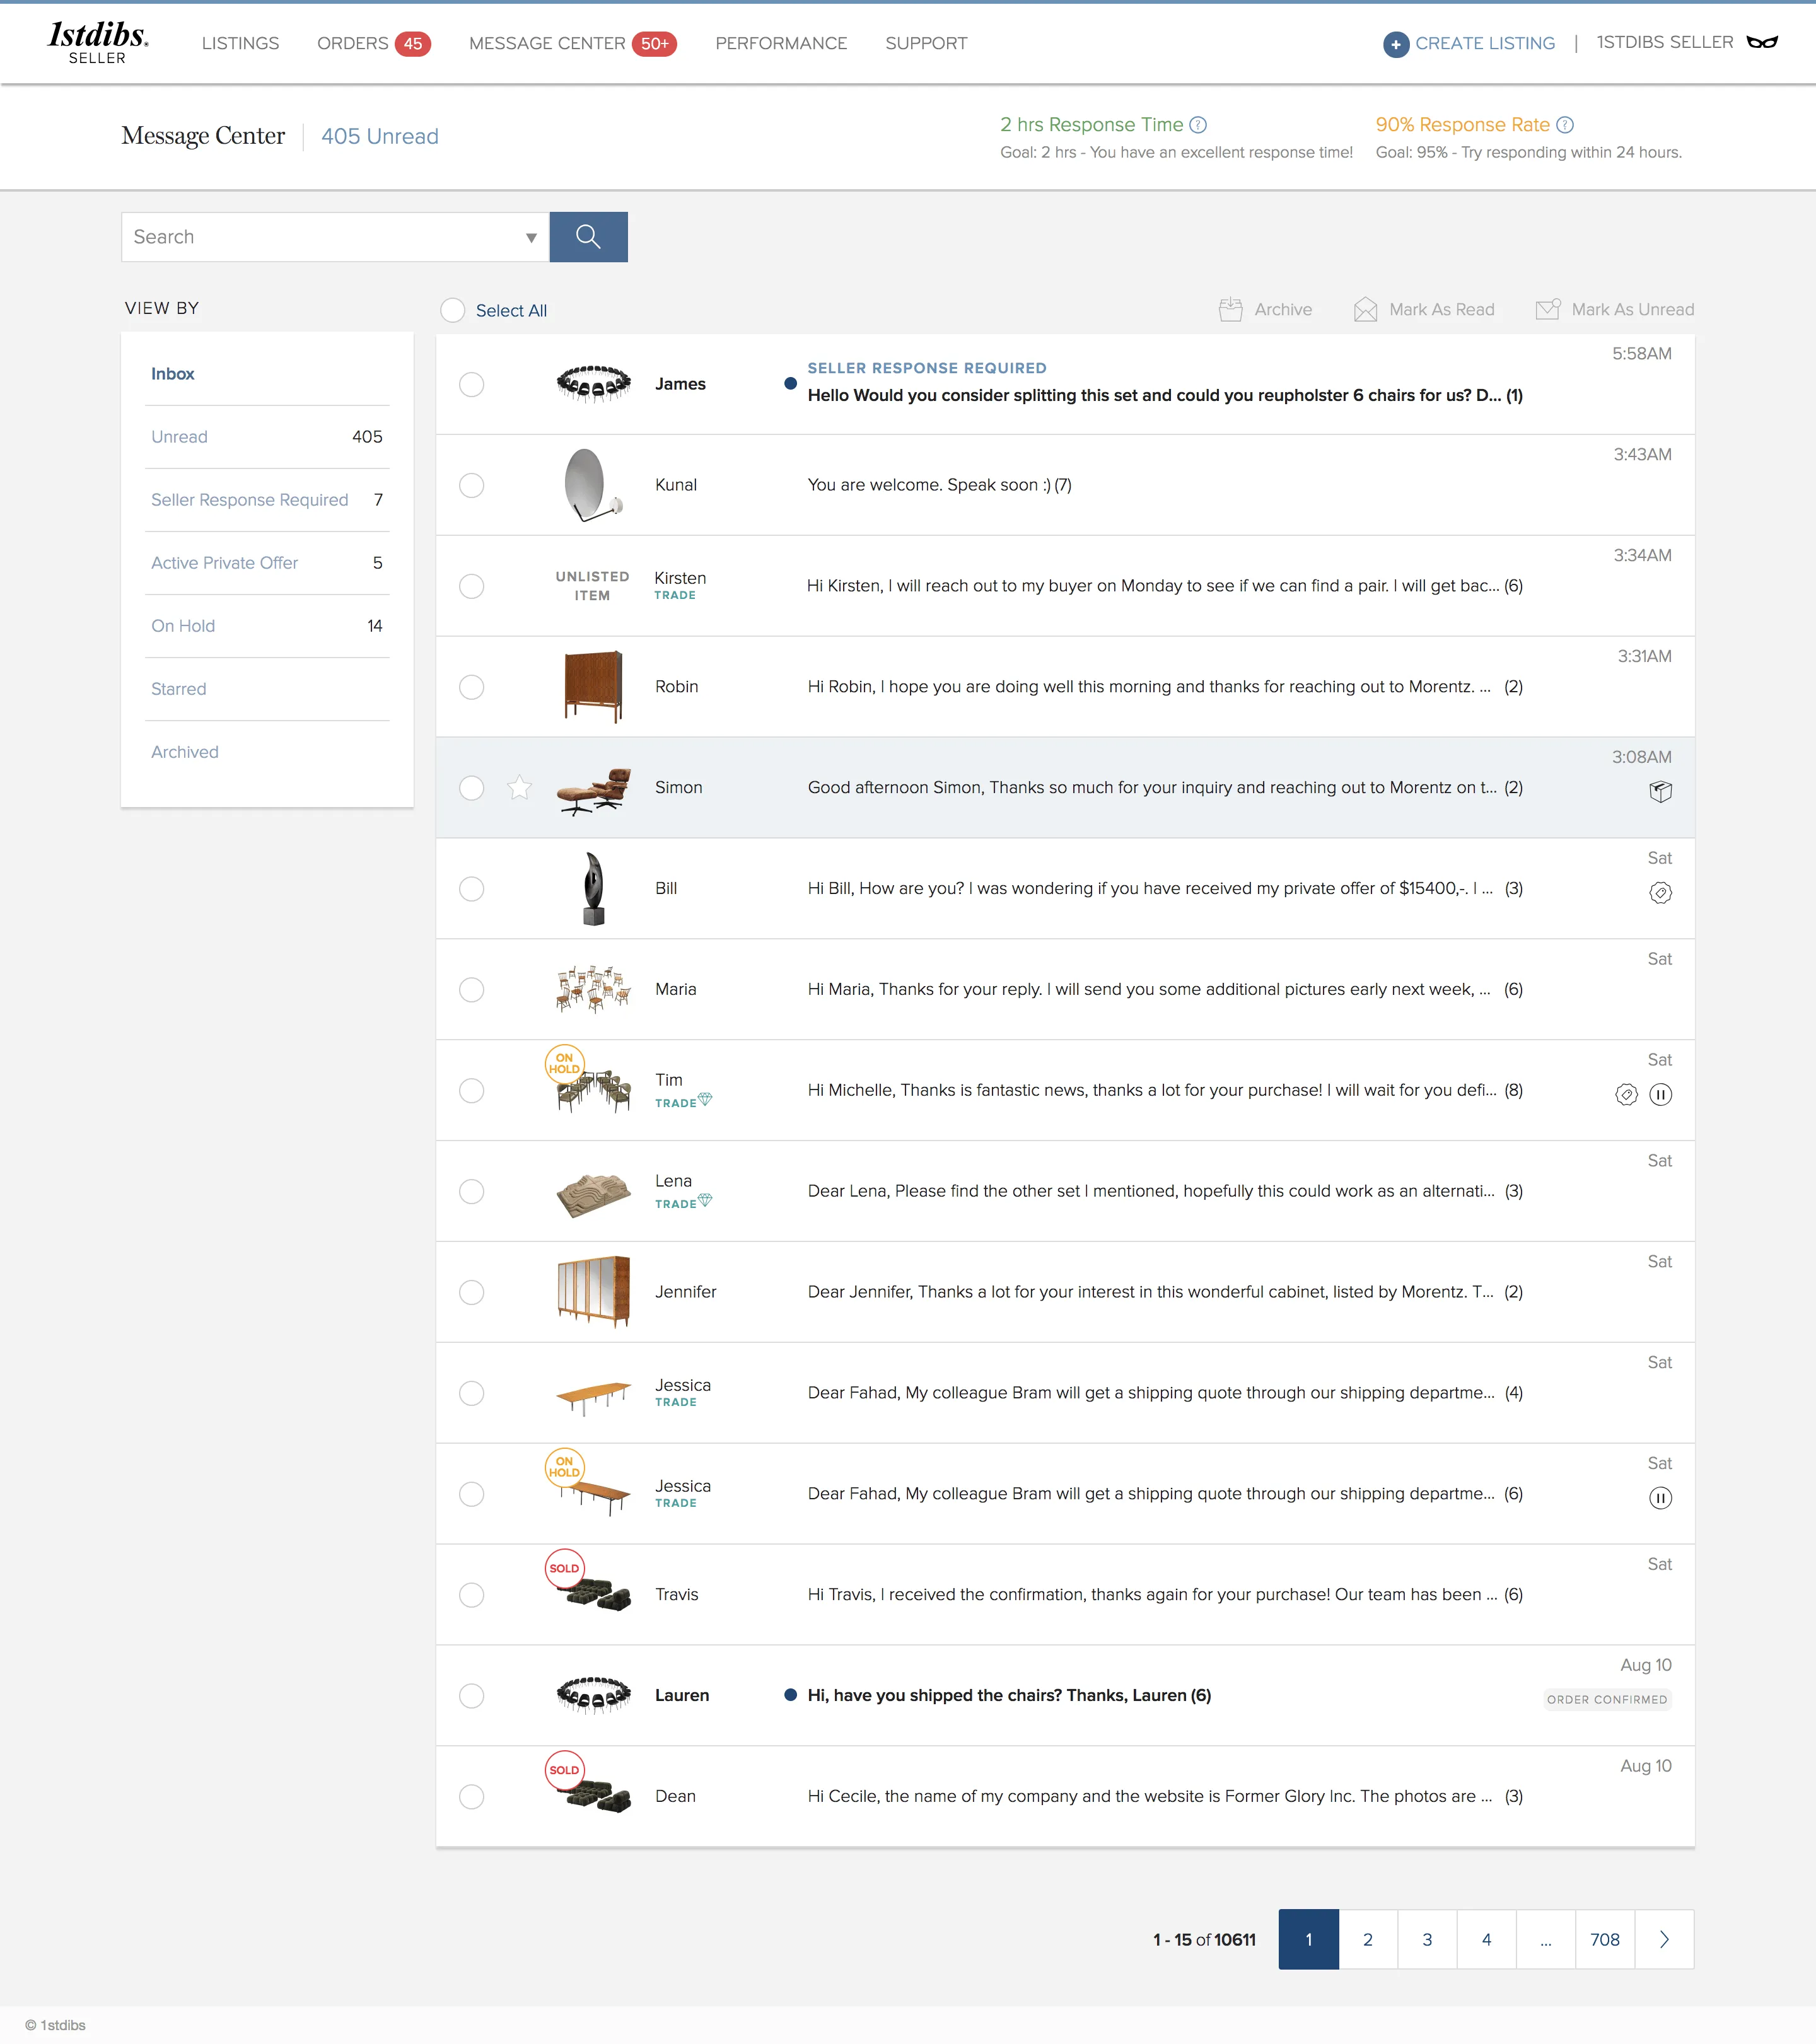Click the plus icon beside Create Listing
1816x2044 pixels.
[x=1396, y=44]
